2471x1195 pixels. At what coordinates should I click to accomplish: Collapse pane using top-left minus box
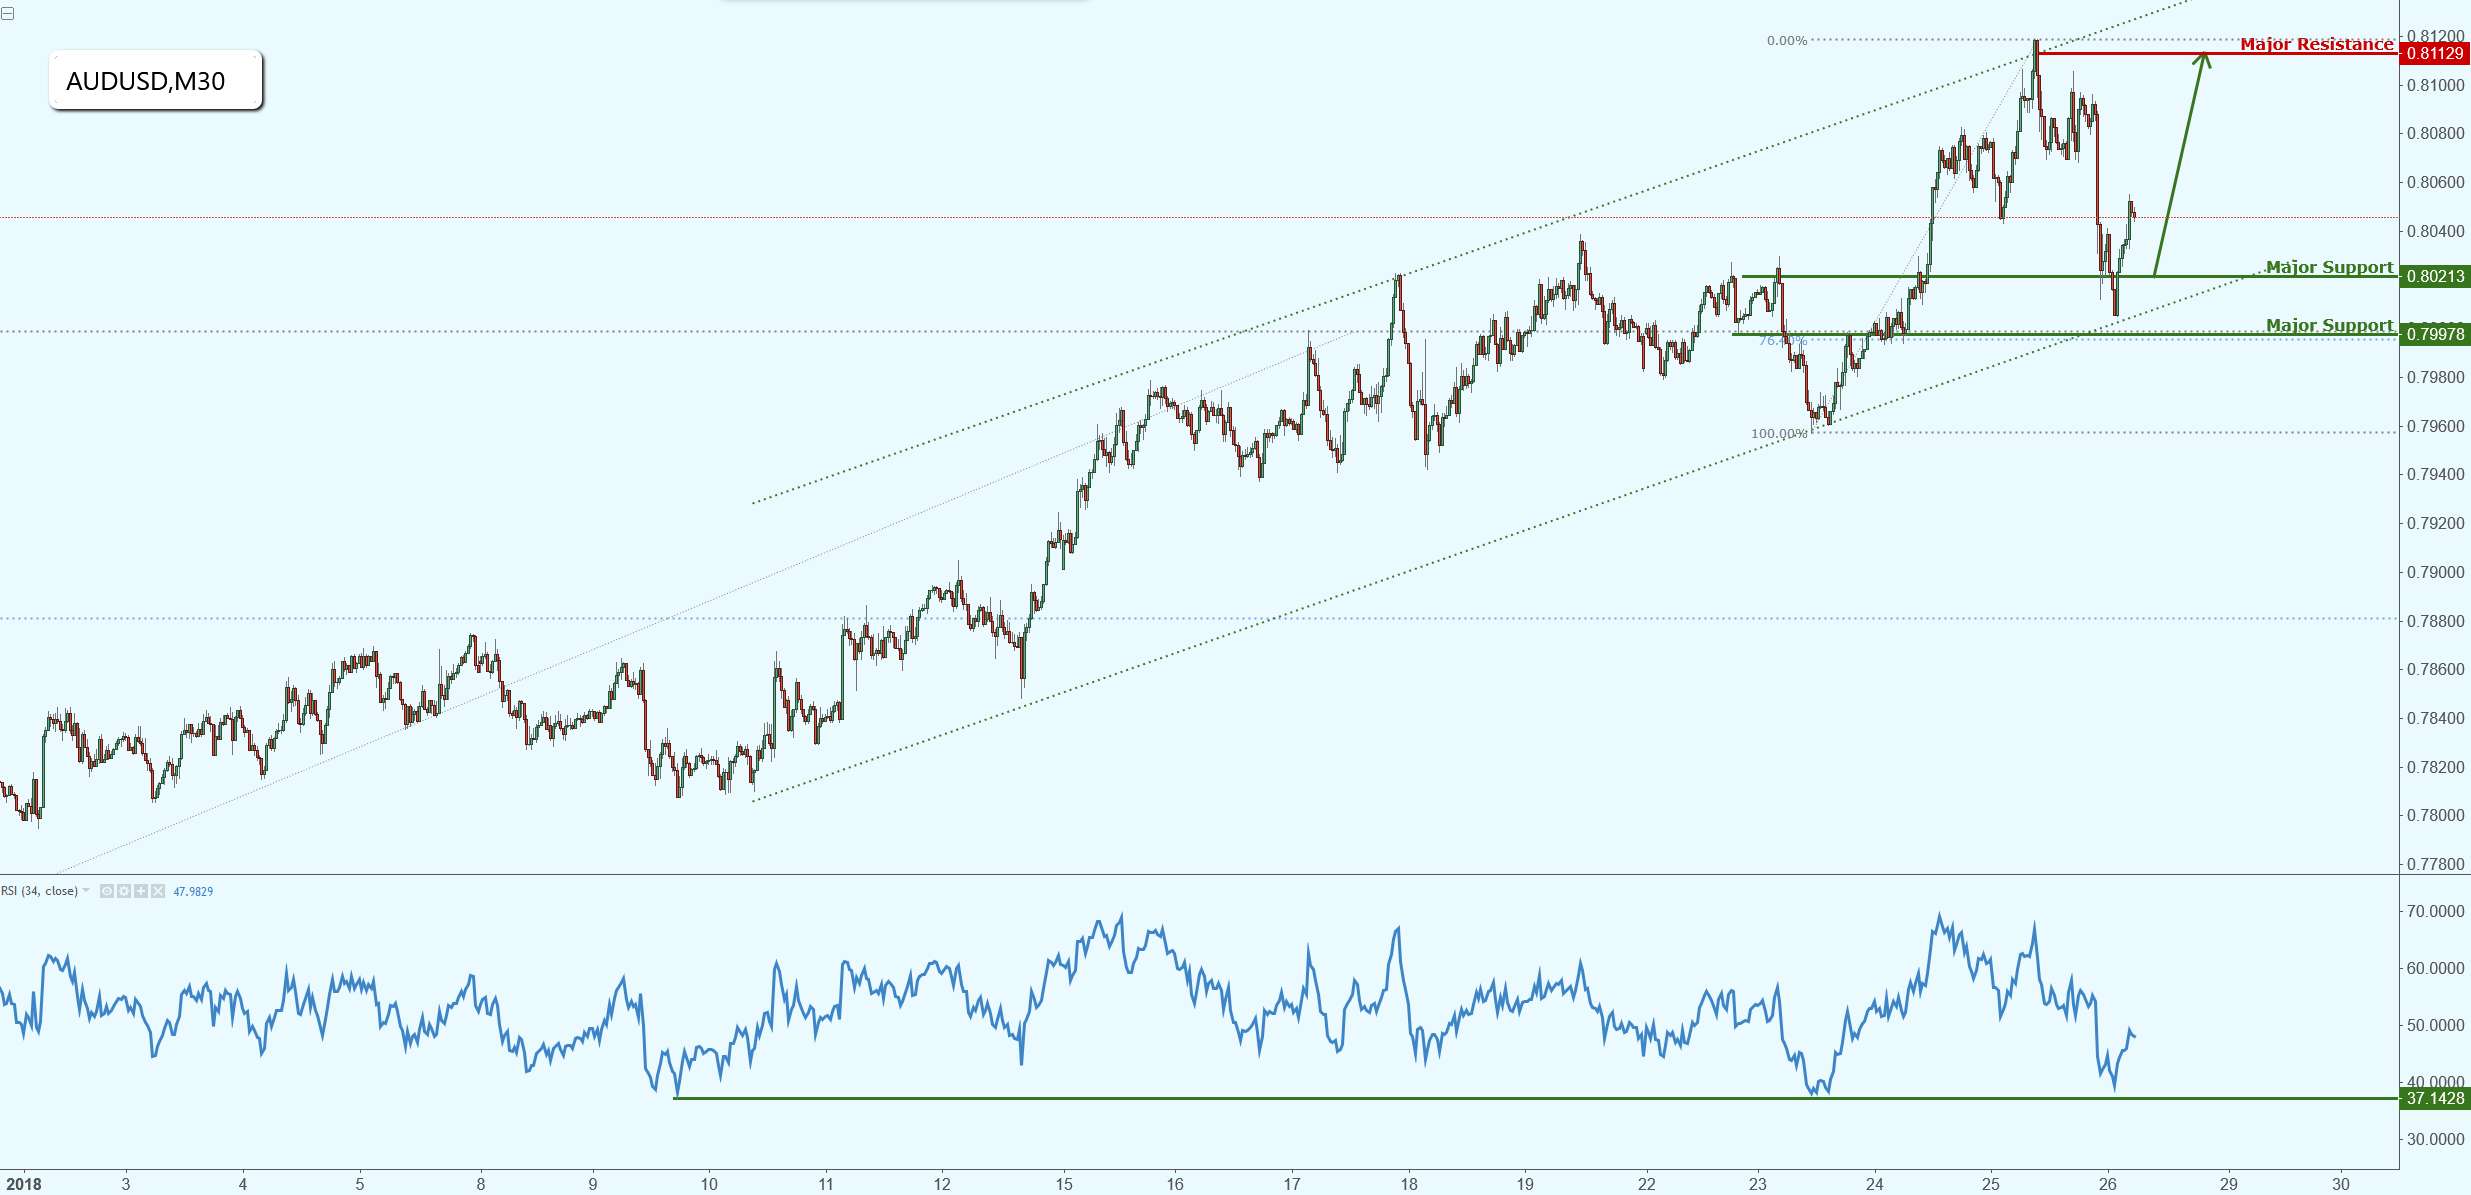pos(8,14)
